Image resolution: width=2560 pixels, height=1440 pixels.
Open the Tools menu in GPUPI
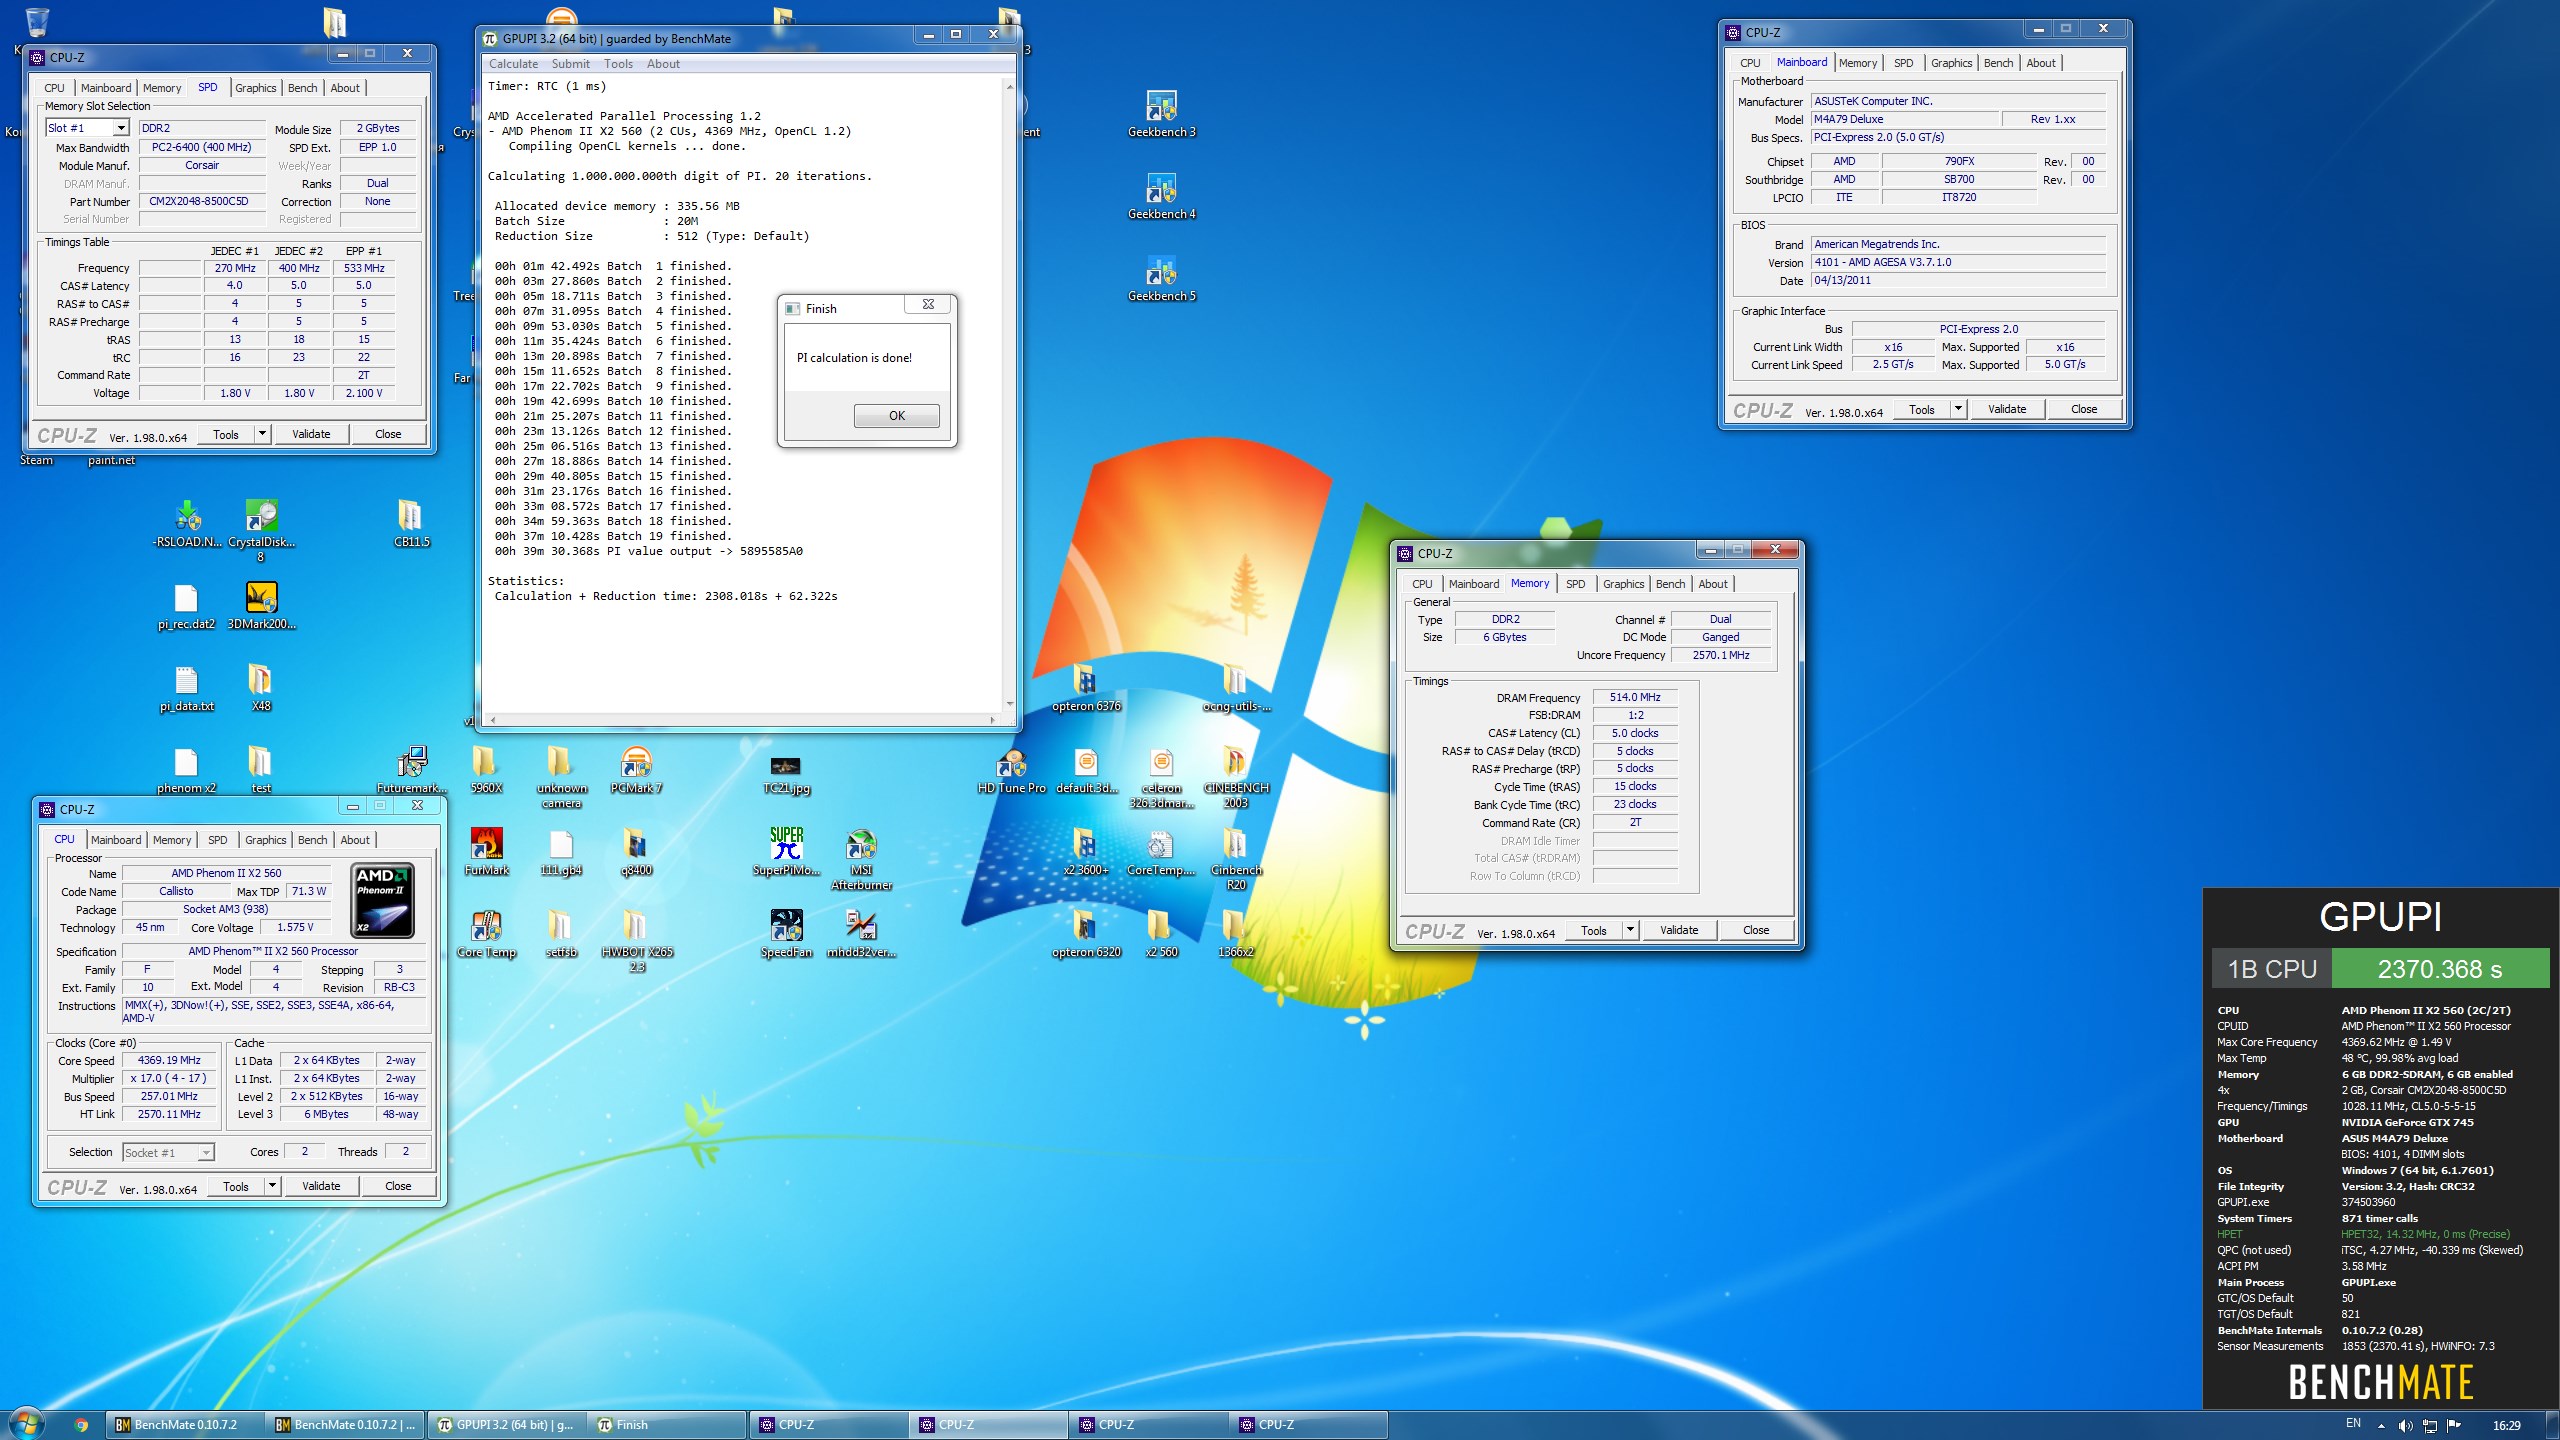point(618,64)
